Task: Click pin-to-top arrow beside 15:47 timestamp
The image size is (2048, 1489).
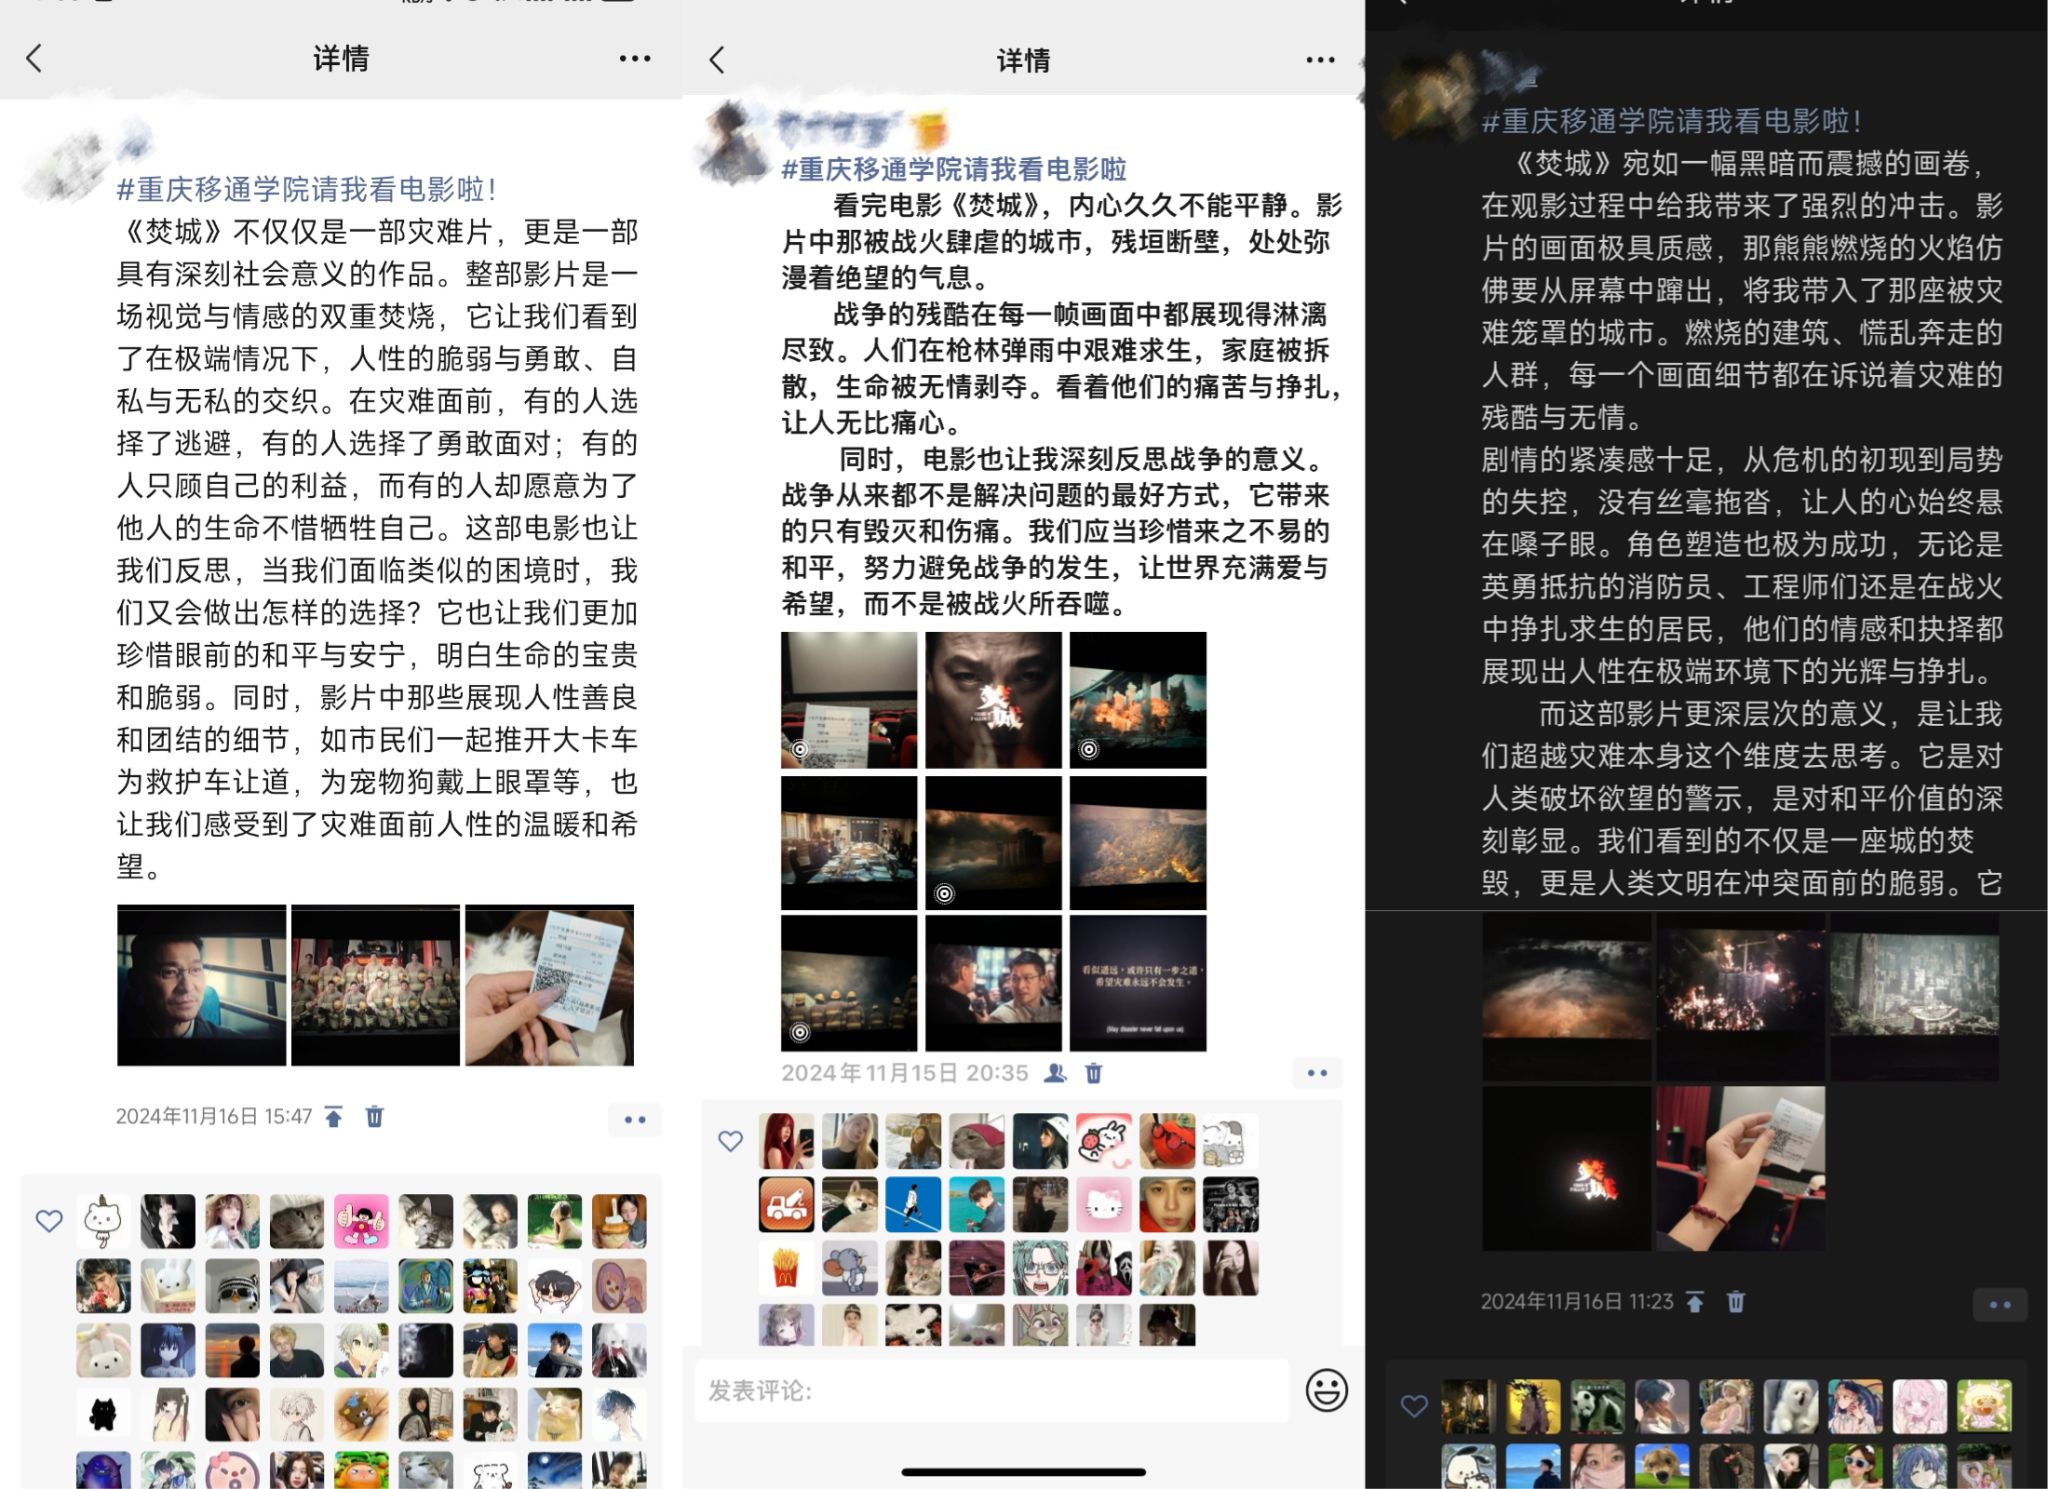Action: pyautogui.click(x=334, y=1116)
